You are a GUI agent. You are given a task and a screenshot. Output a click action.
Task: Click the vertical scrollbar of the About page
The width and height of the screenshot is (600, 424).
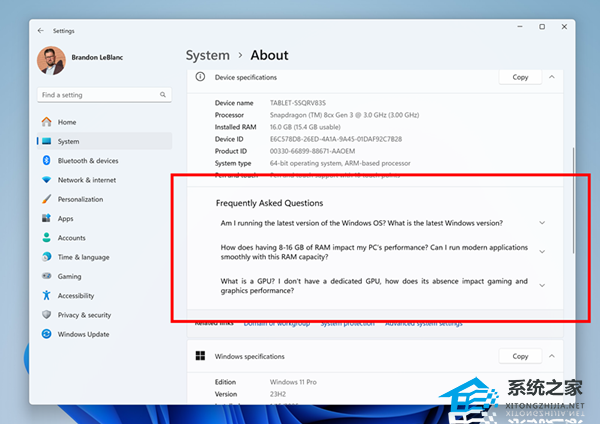pos(573,201)
